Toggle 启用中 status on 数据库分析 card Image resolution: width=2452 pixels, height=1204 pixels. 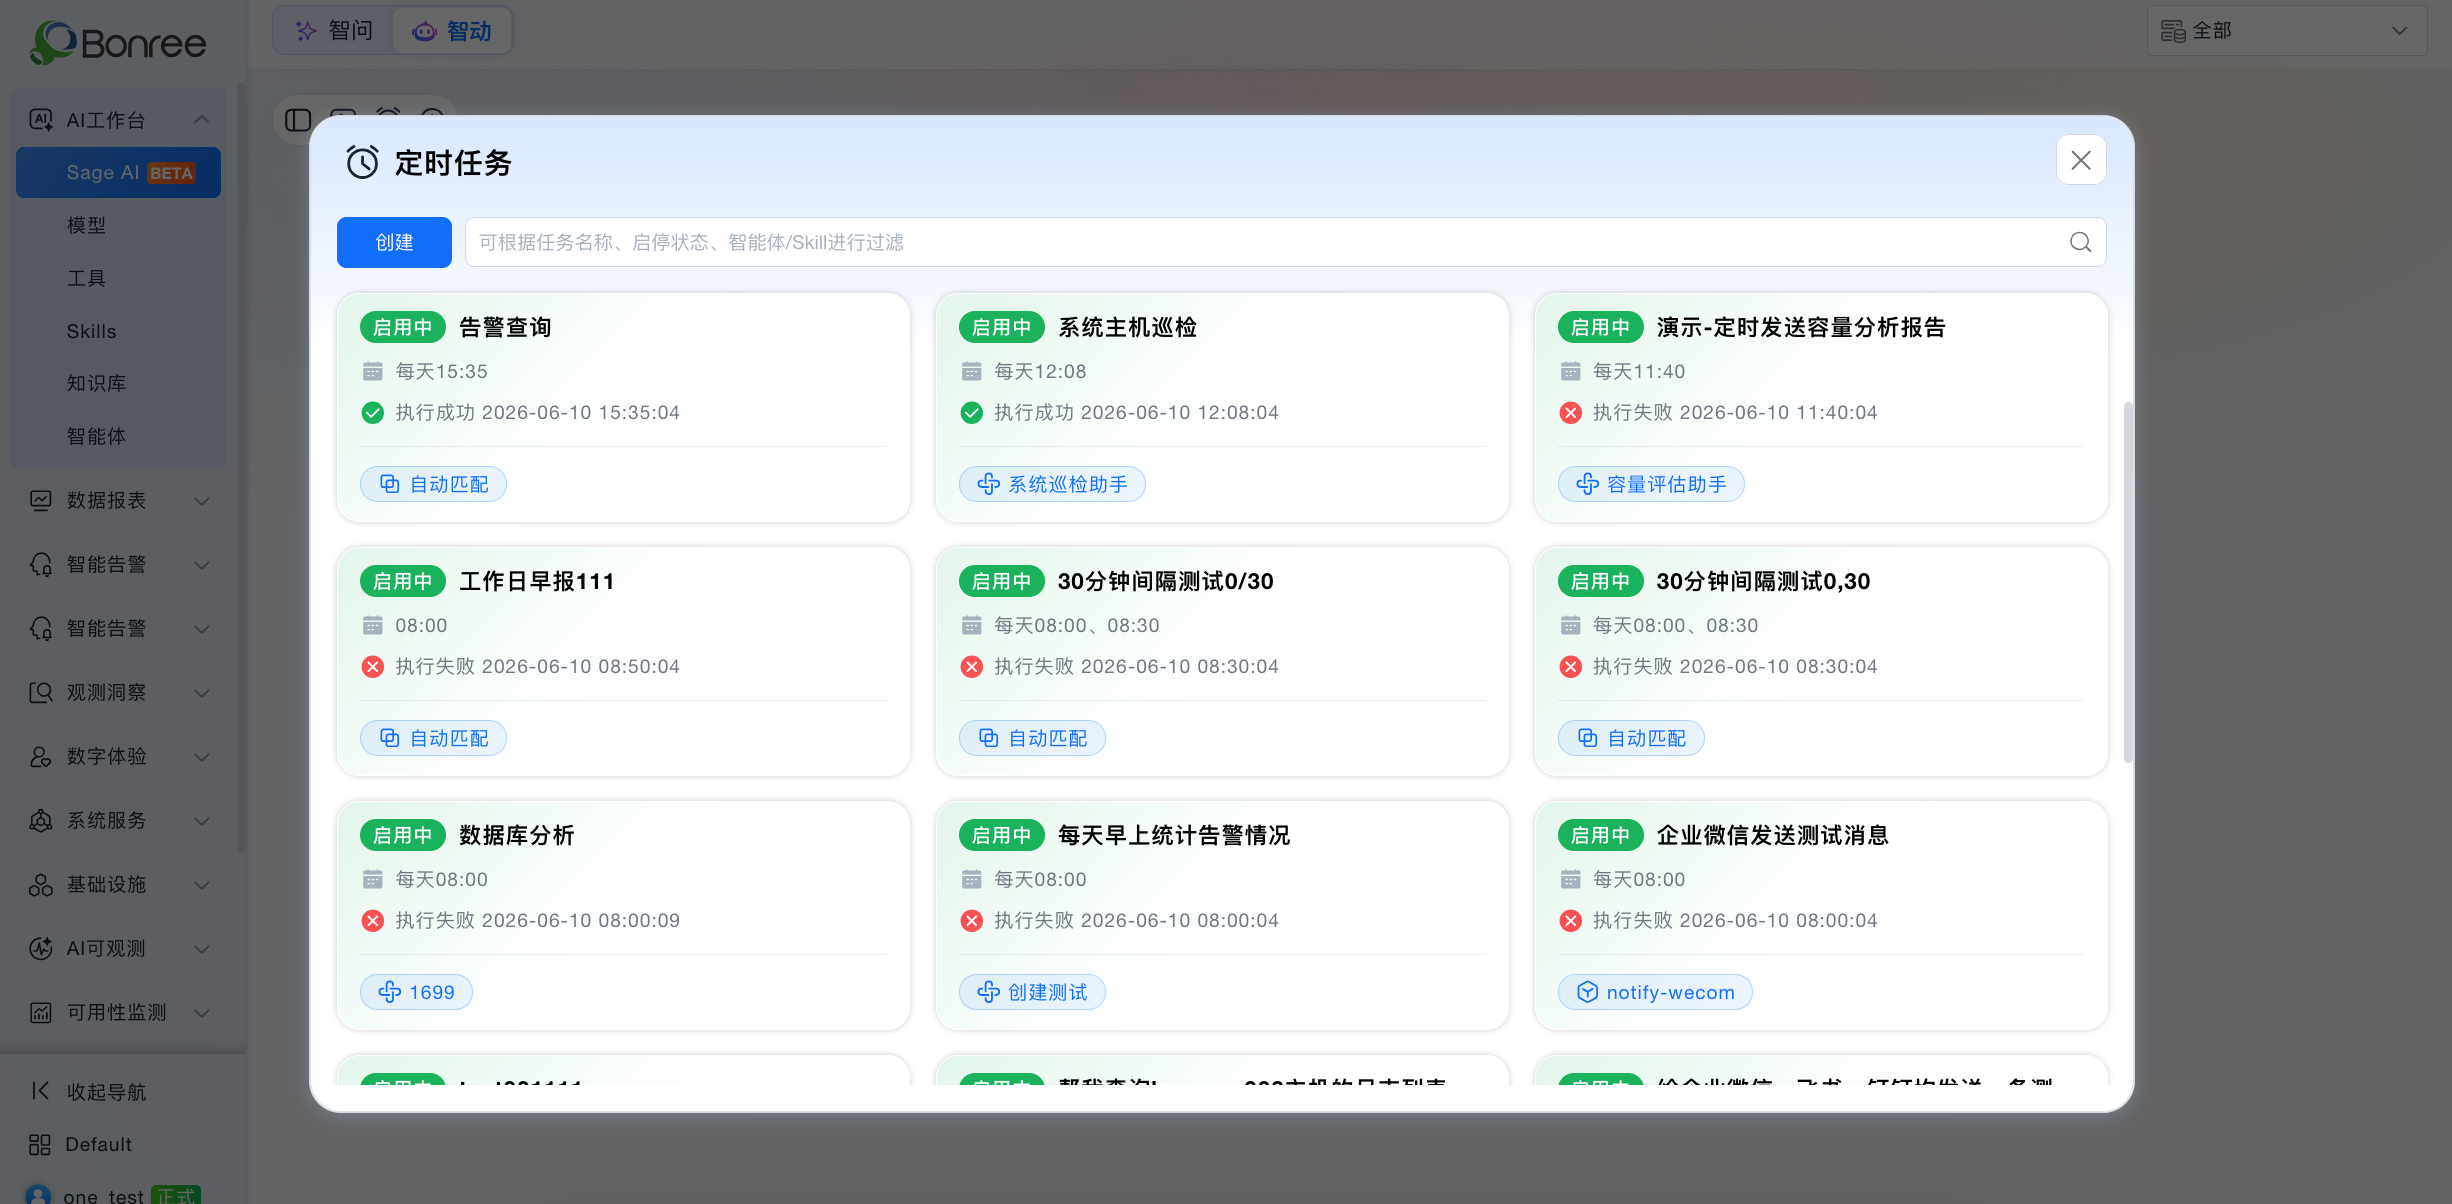tap(403, 835)
